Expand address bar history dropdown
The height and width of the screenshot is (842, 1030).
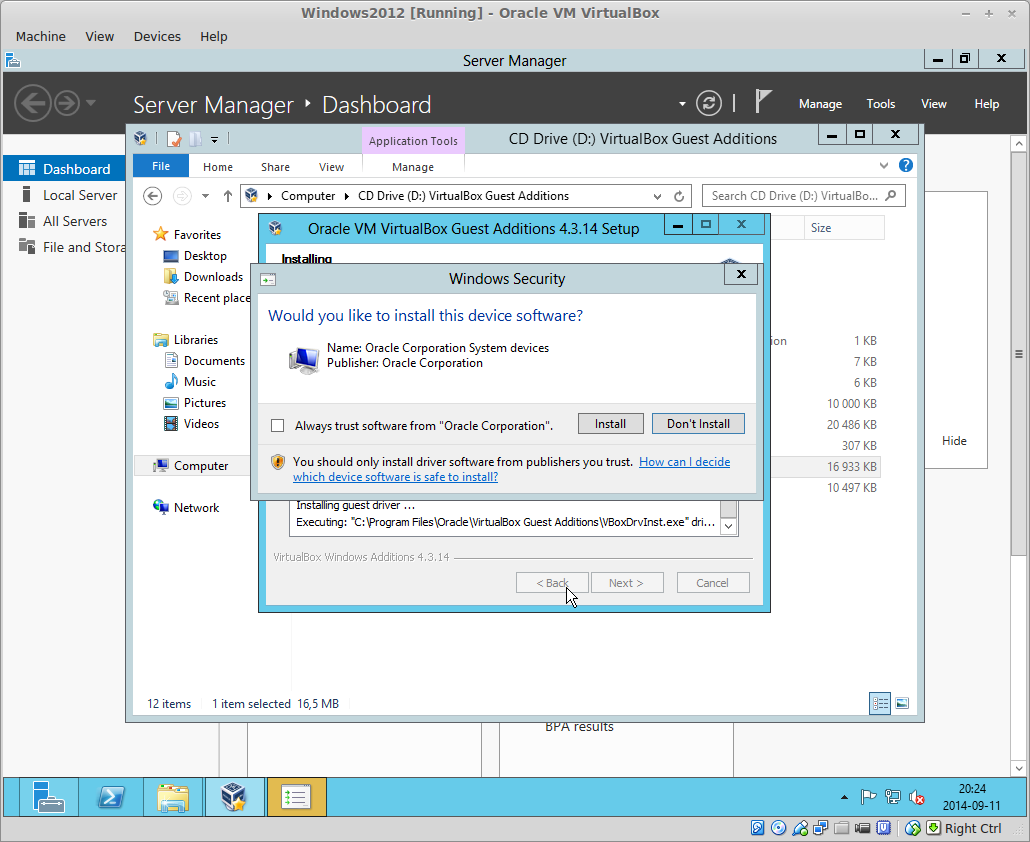(x=657, y=196)
